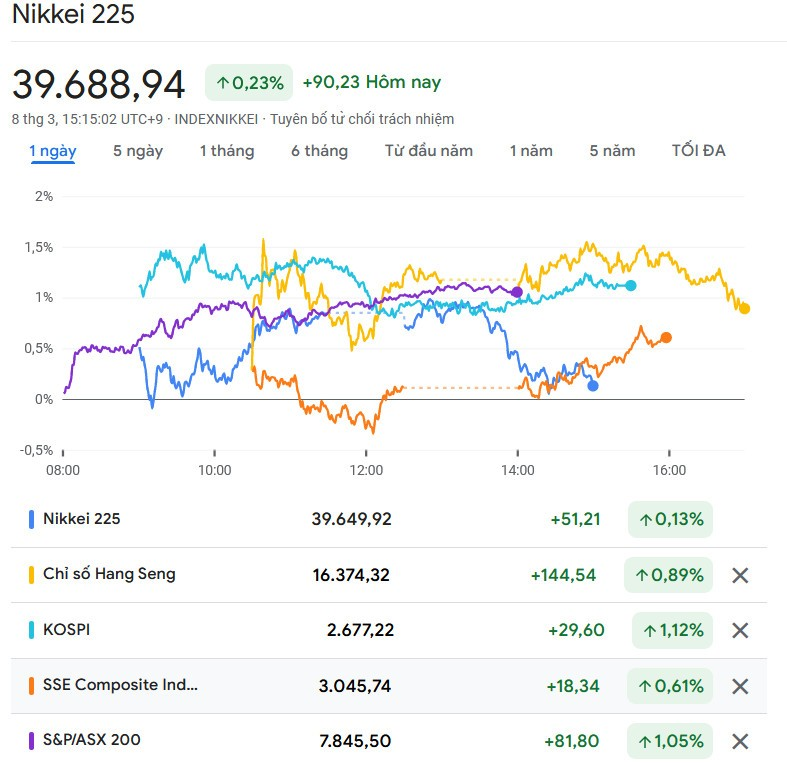Click the yellow Hang Seng color marker
The height and width of the screenshot is (763, 787).
click(x=32, y=575)
